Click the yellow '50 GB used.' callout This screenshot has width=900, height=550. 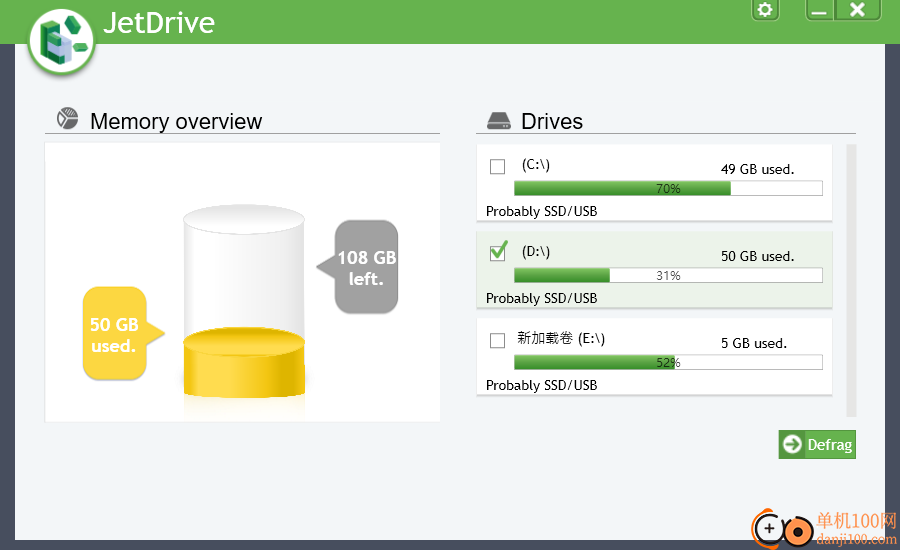[123, 334]
